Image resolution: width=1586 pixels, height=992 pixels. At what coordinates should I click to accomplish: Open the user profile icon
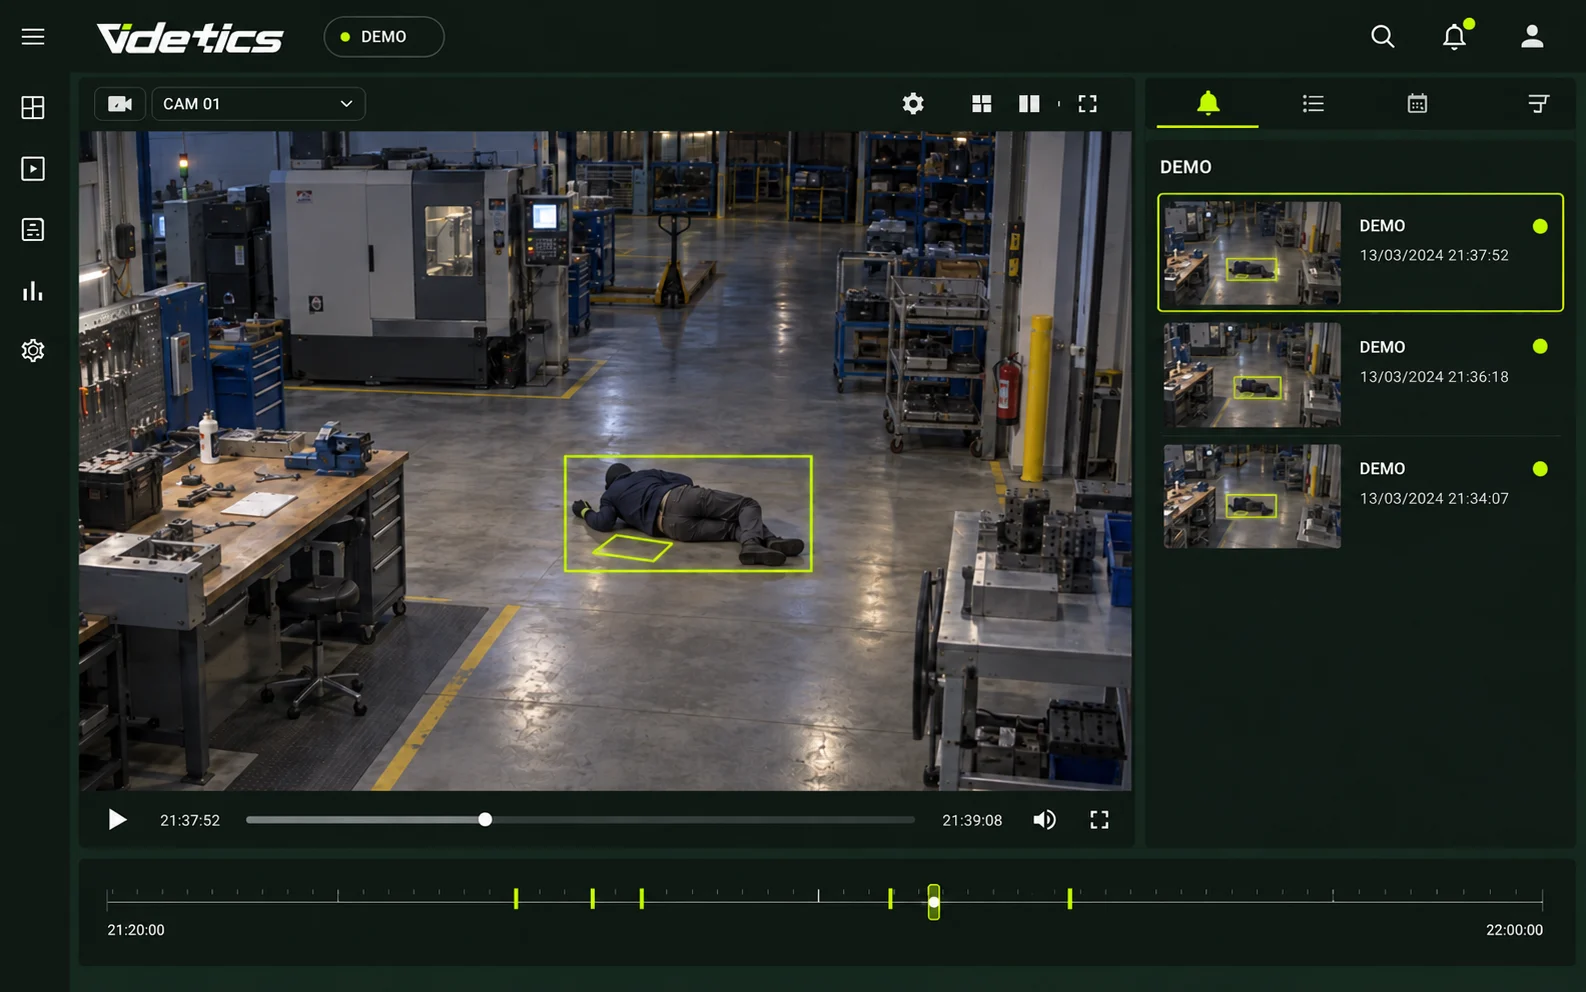coord(1532,37)
